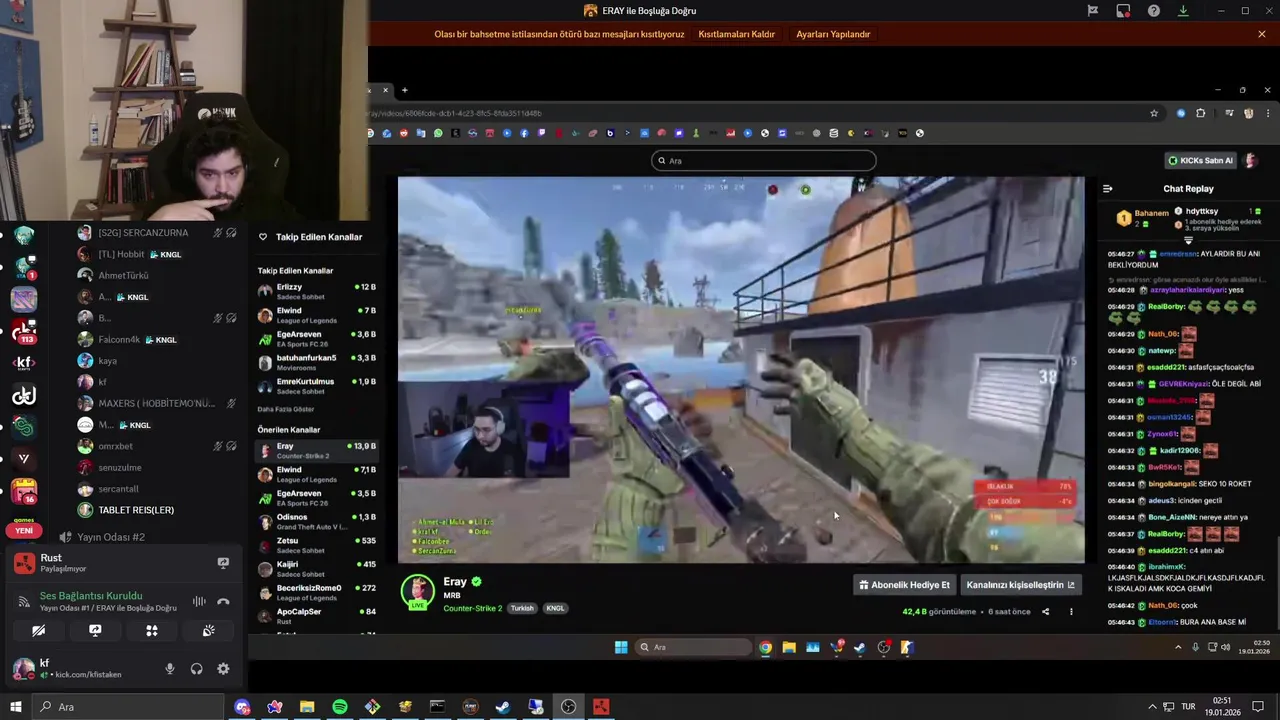Open the Zetsu channel
Viewport: 1280px width, 720px height.
[x=316, y=545]
